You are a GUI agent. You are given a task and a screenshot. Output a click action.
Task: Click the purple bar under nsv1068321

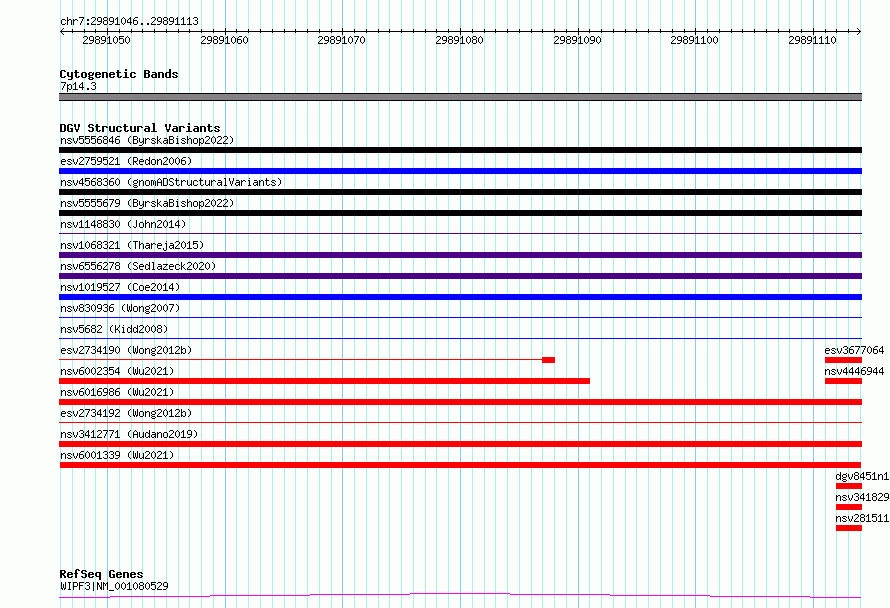(x=460, y=255)
